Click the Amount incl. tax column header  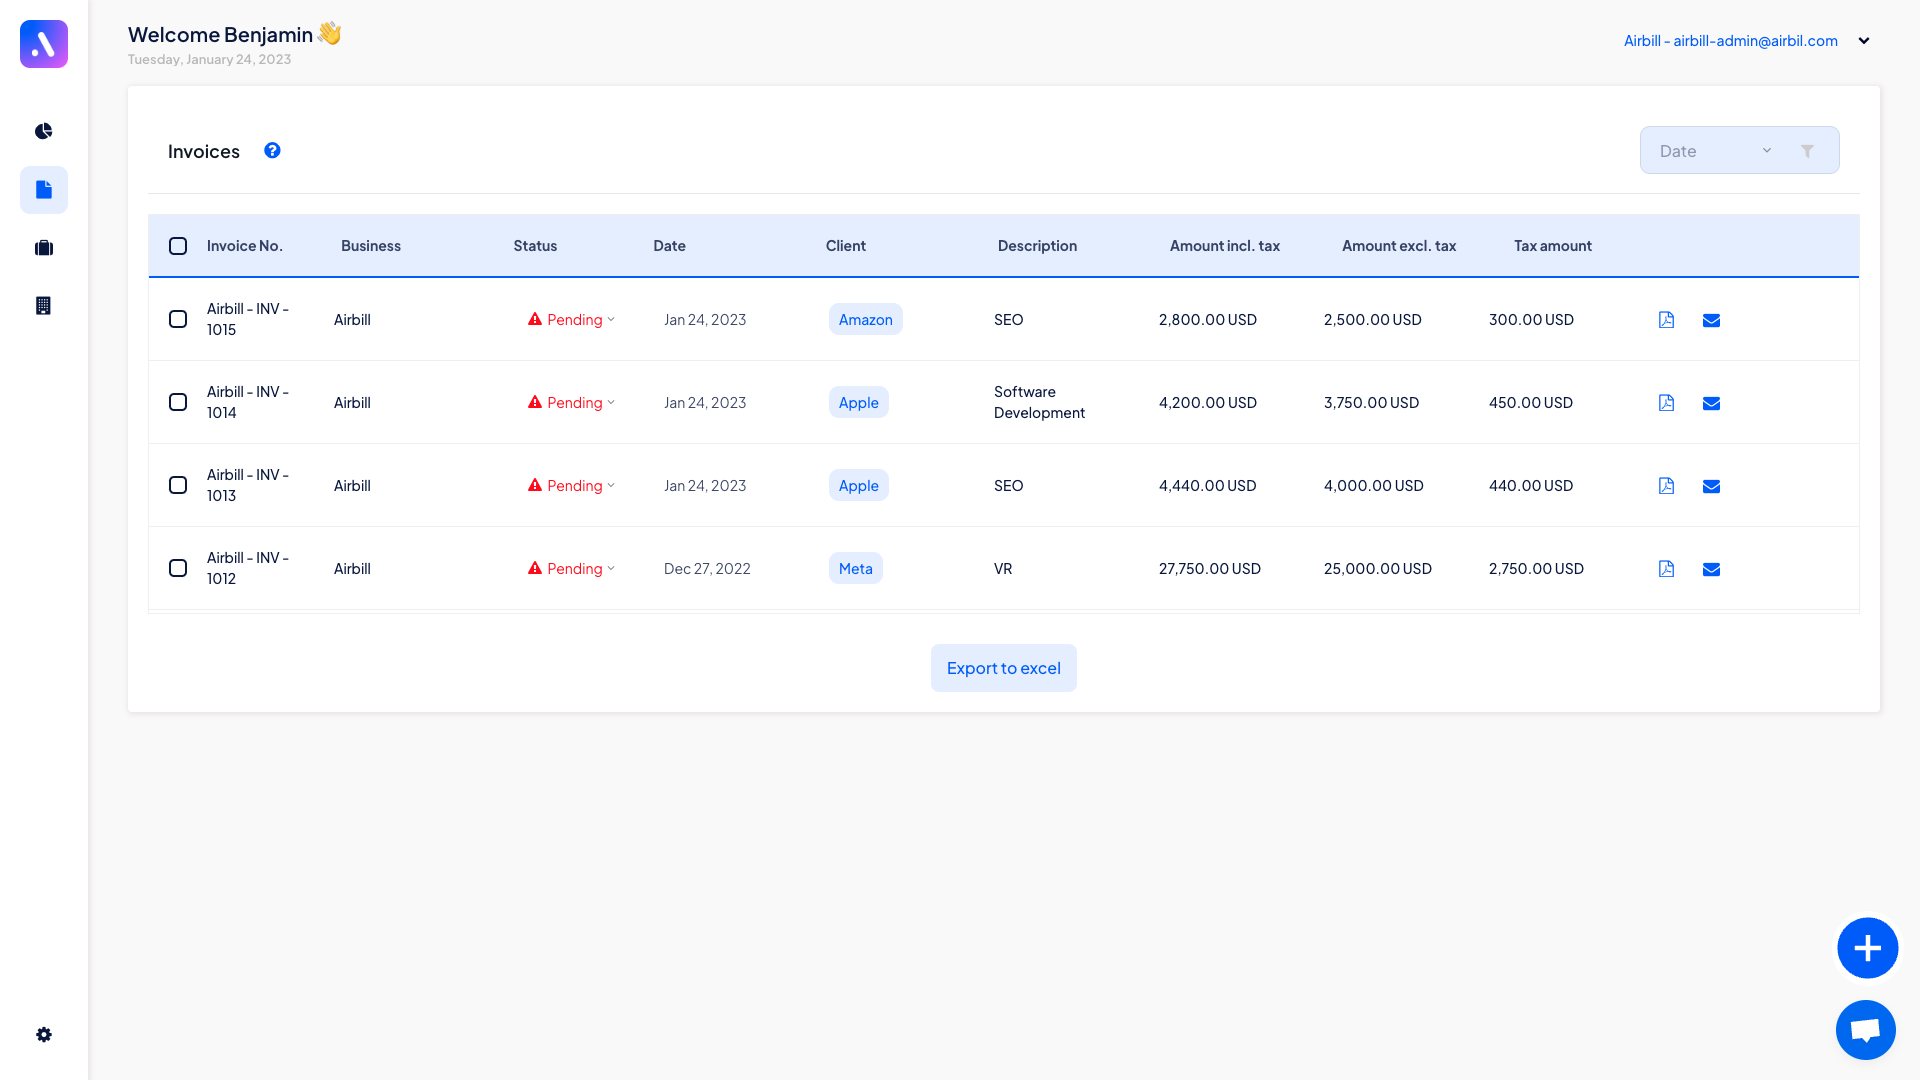(1225, 246)
